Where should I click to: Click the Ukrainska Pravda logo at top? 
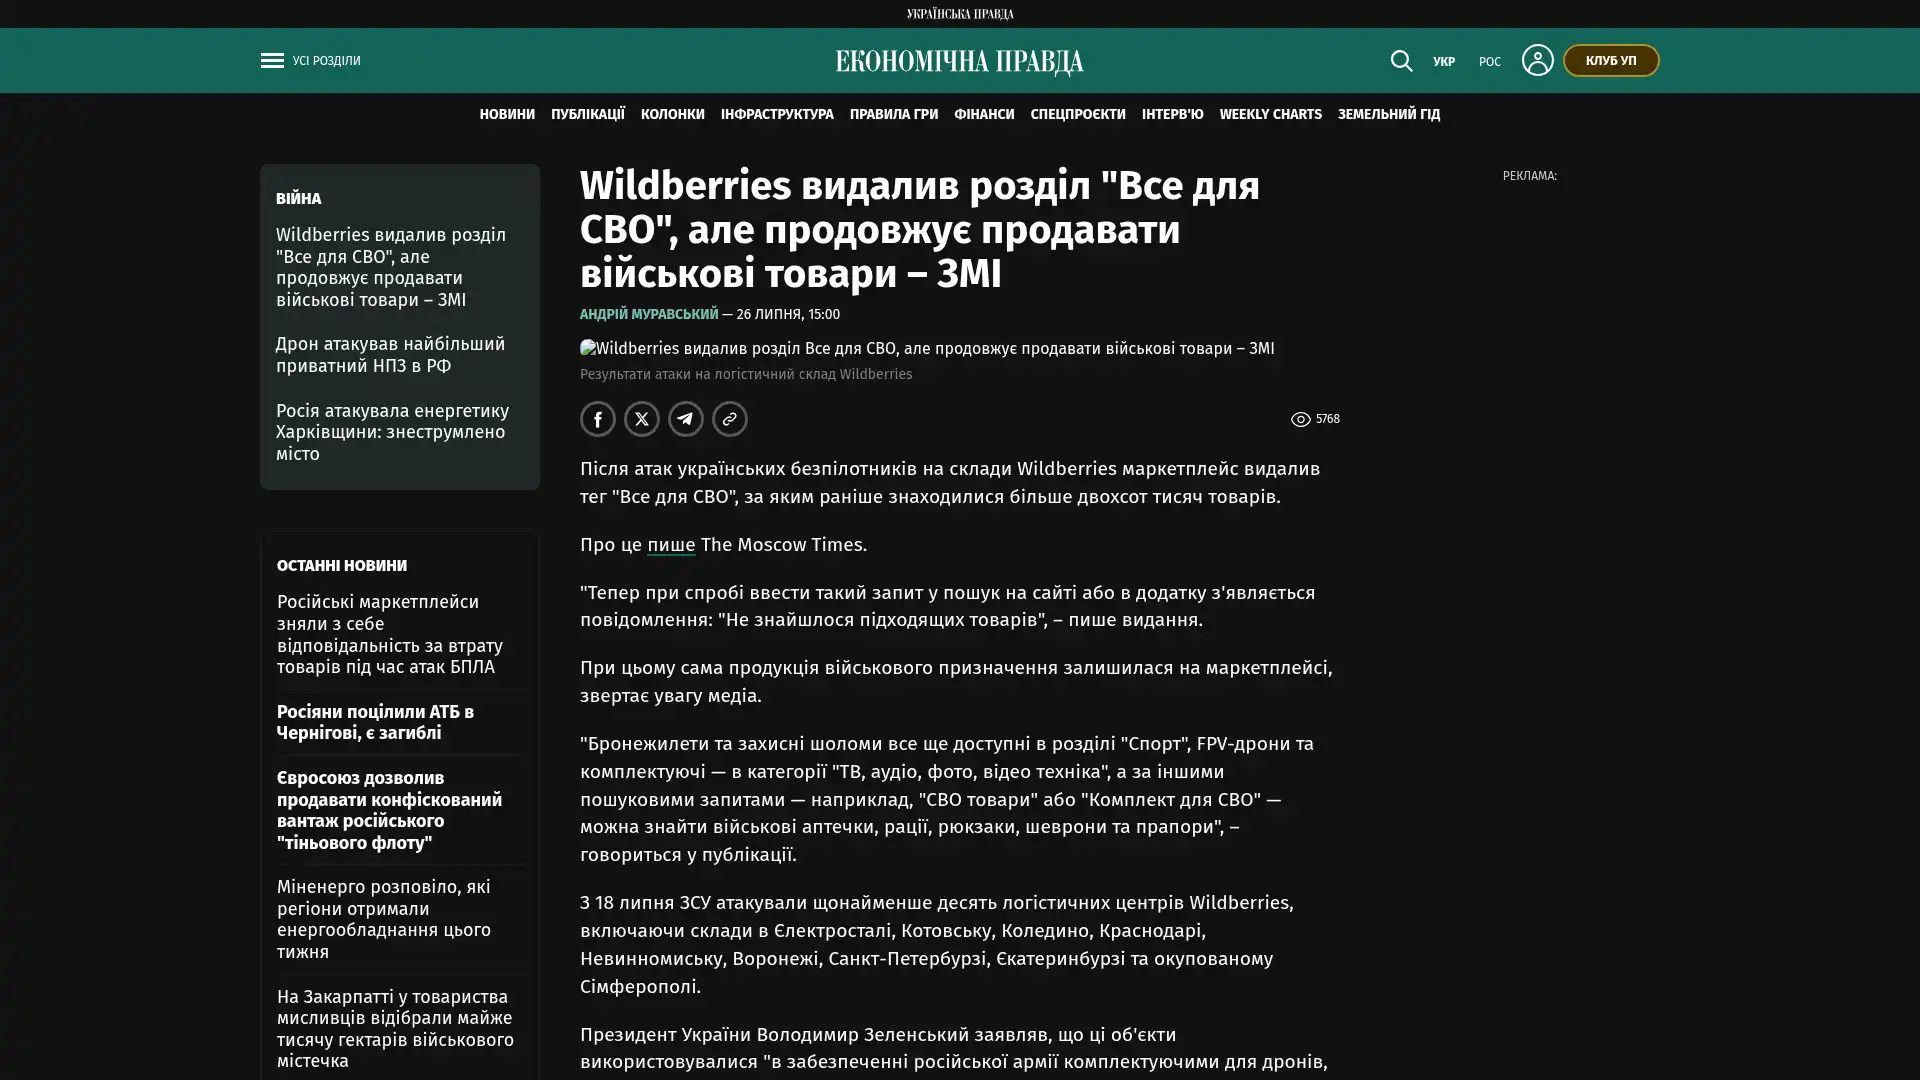[960, 14]
